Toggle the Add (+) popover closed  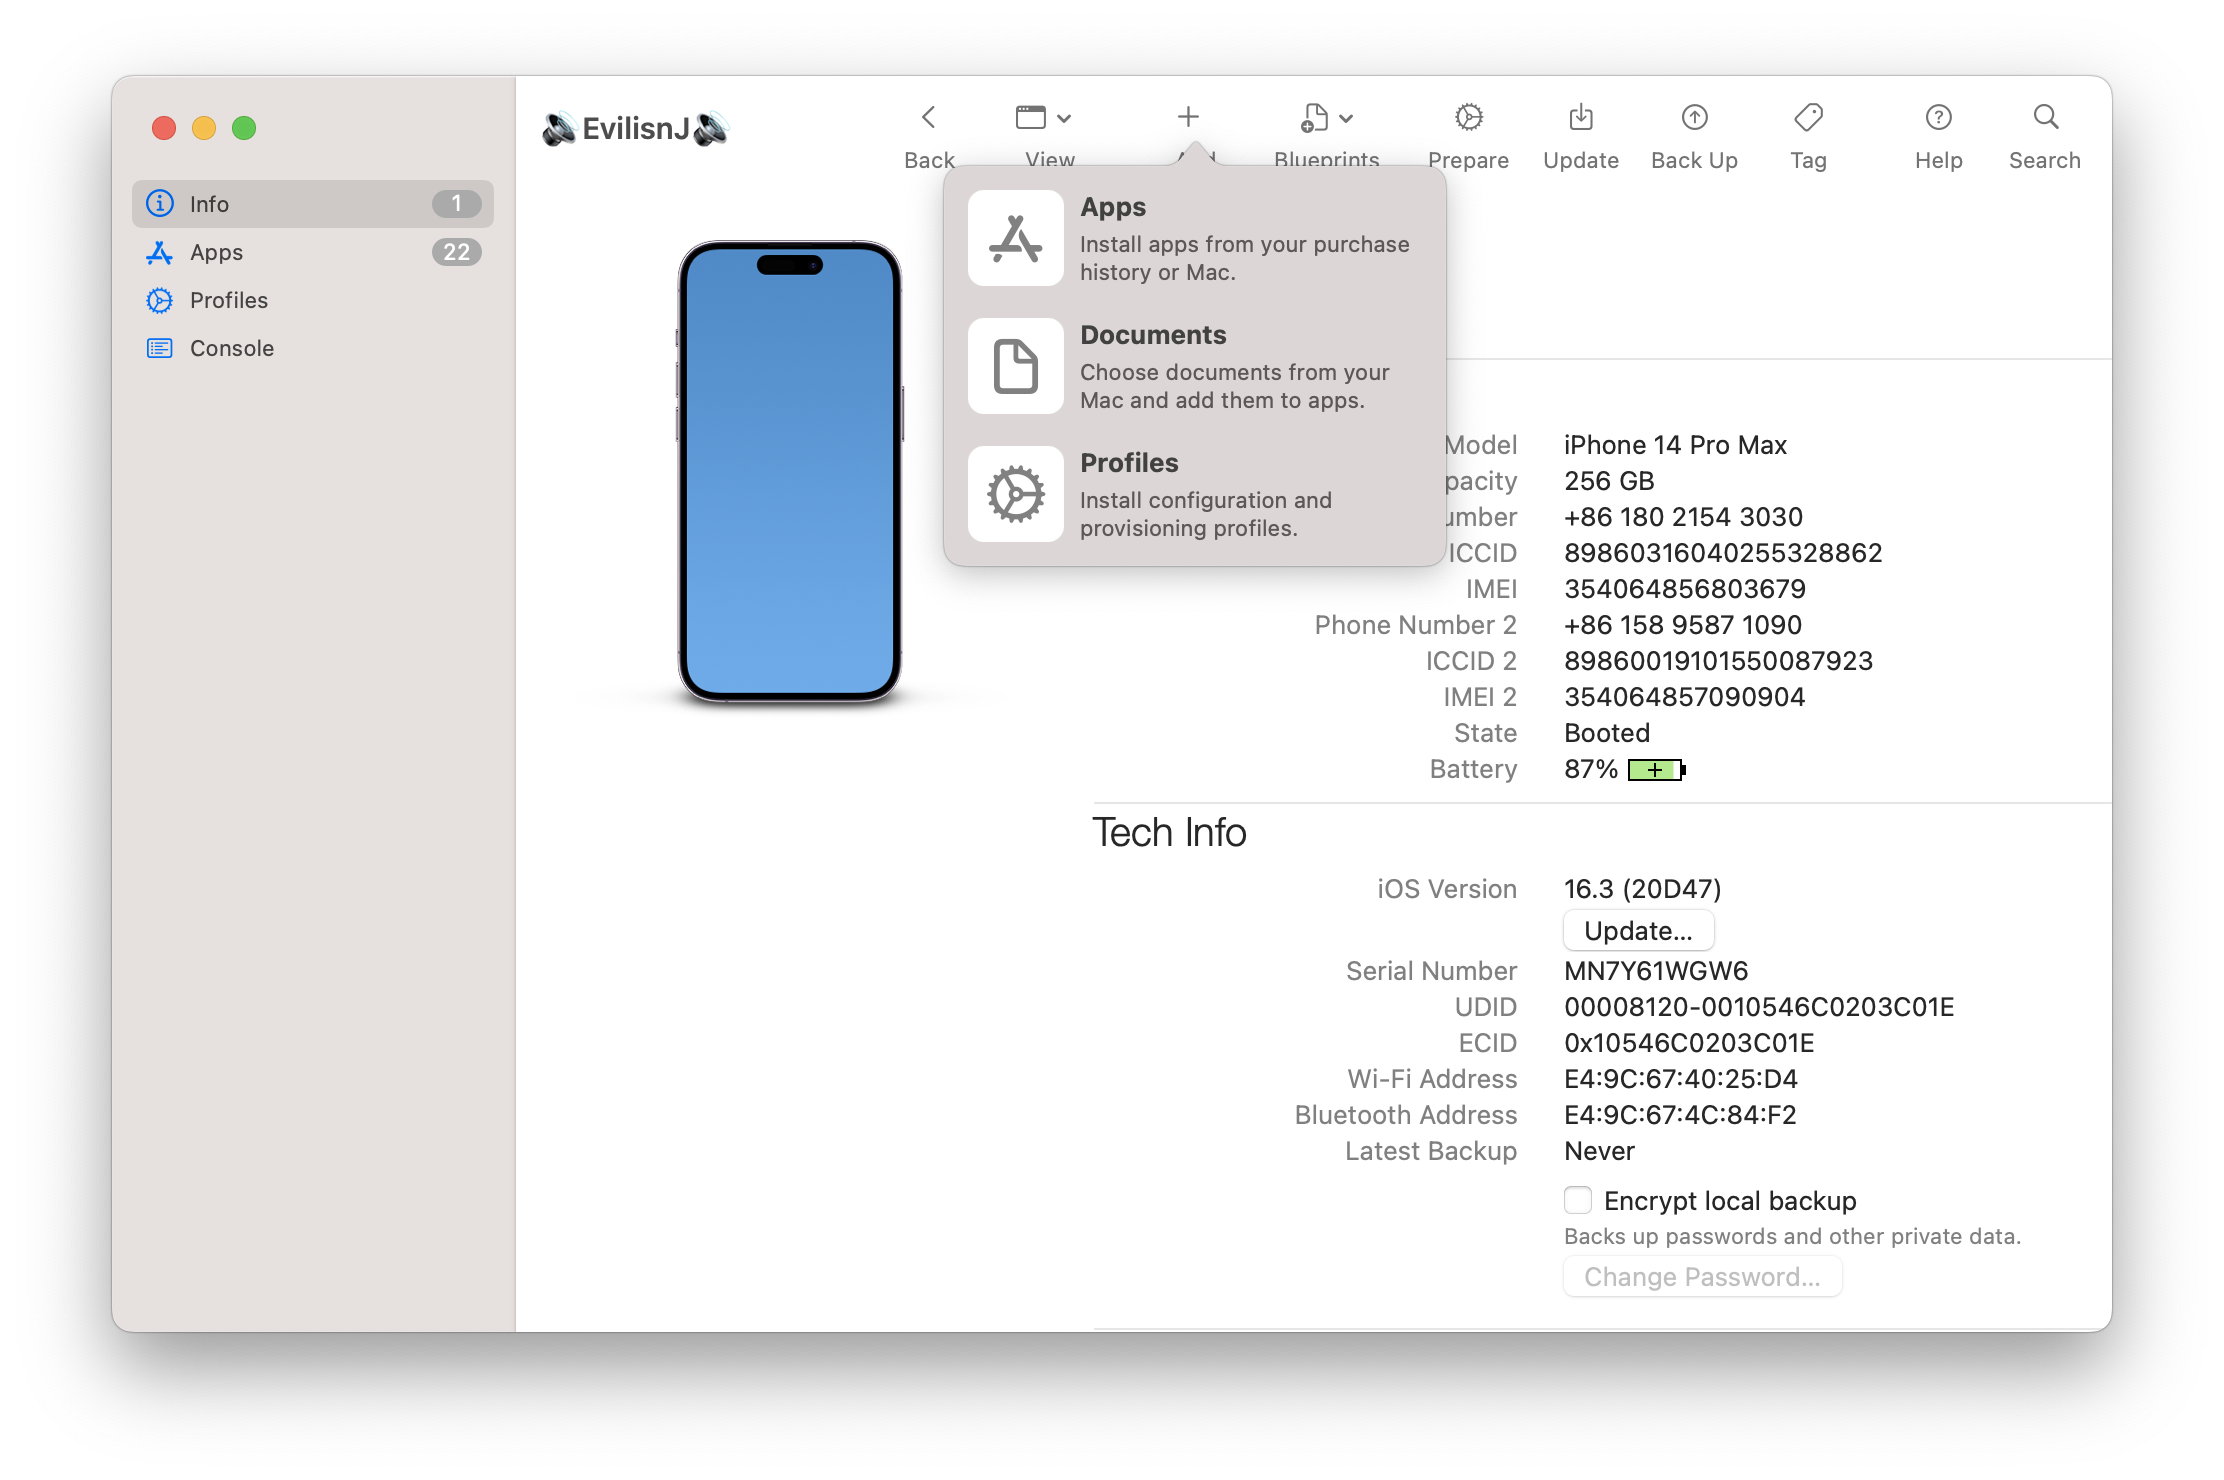1187,115
